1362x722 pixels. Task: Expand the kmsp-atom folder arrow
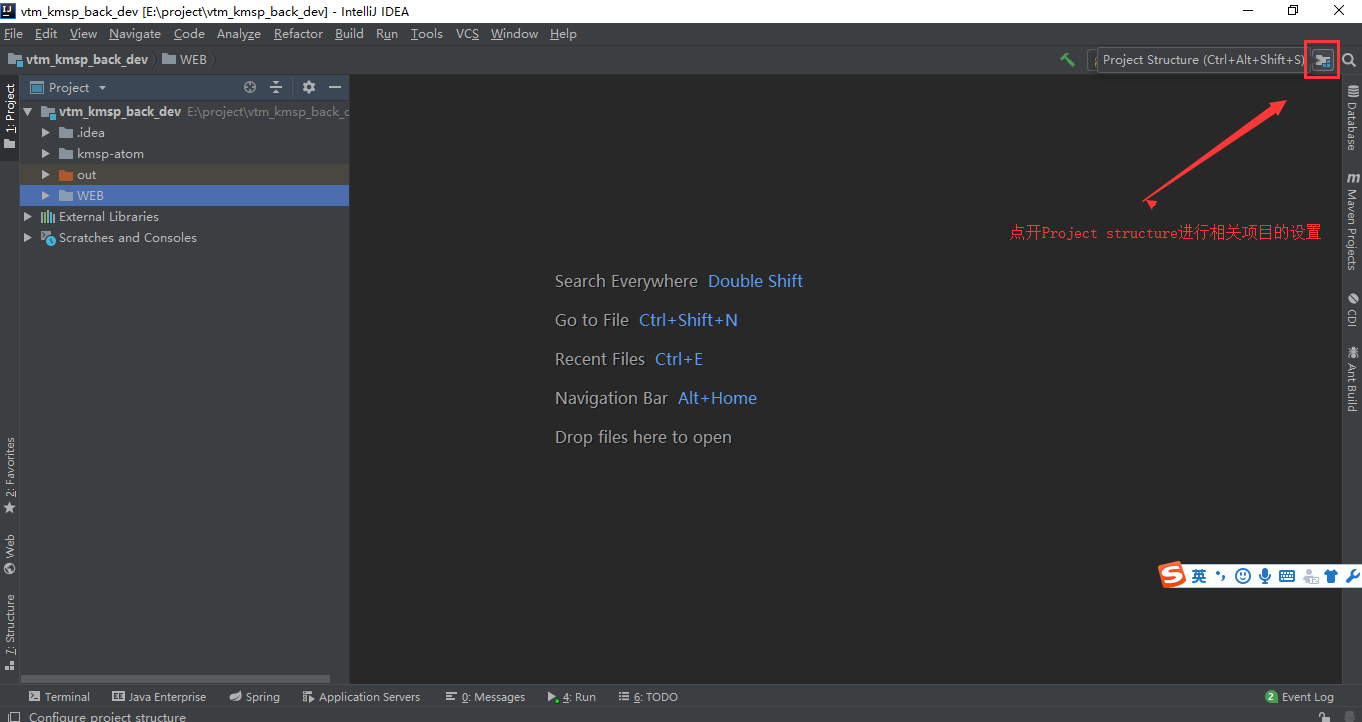pos(46,154)
